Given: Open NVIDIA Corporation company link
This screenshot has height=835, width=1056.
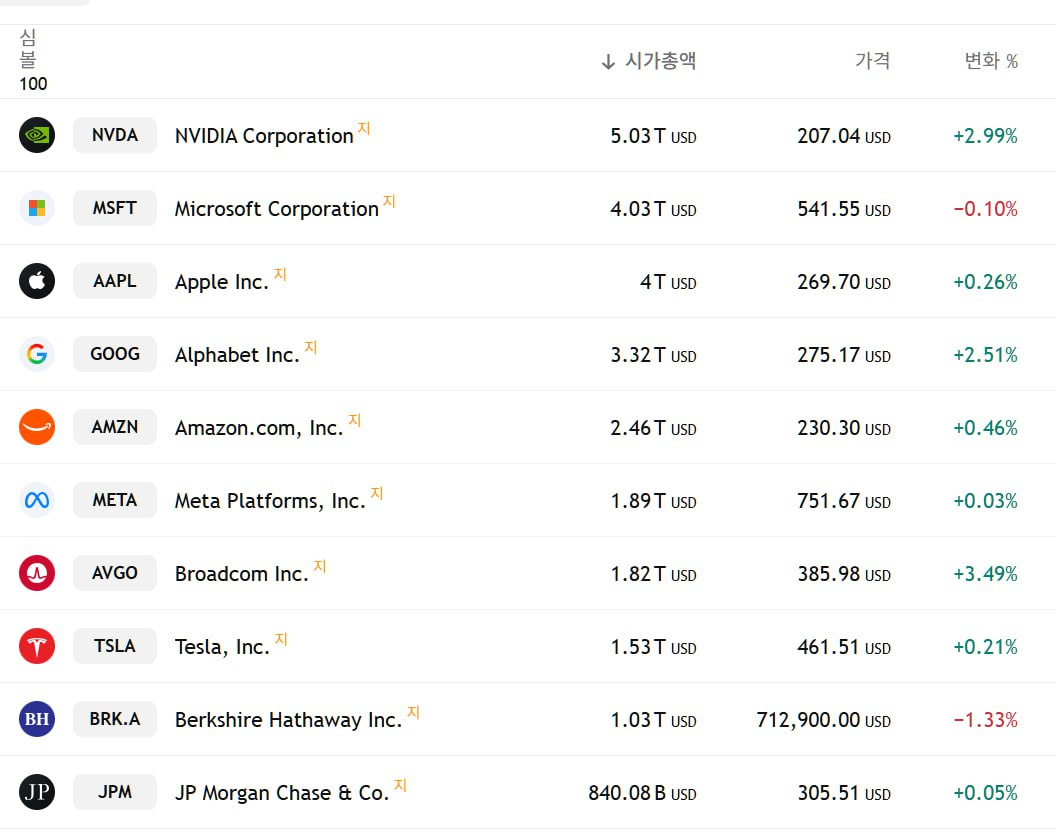Looking at the screenshot, I should (x=264, y=136).
